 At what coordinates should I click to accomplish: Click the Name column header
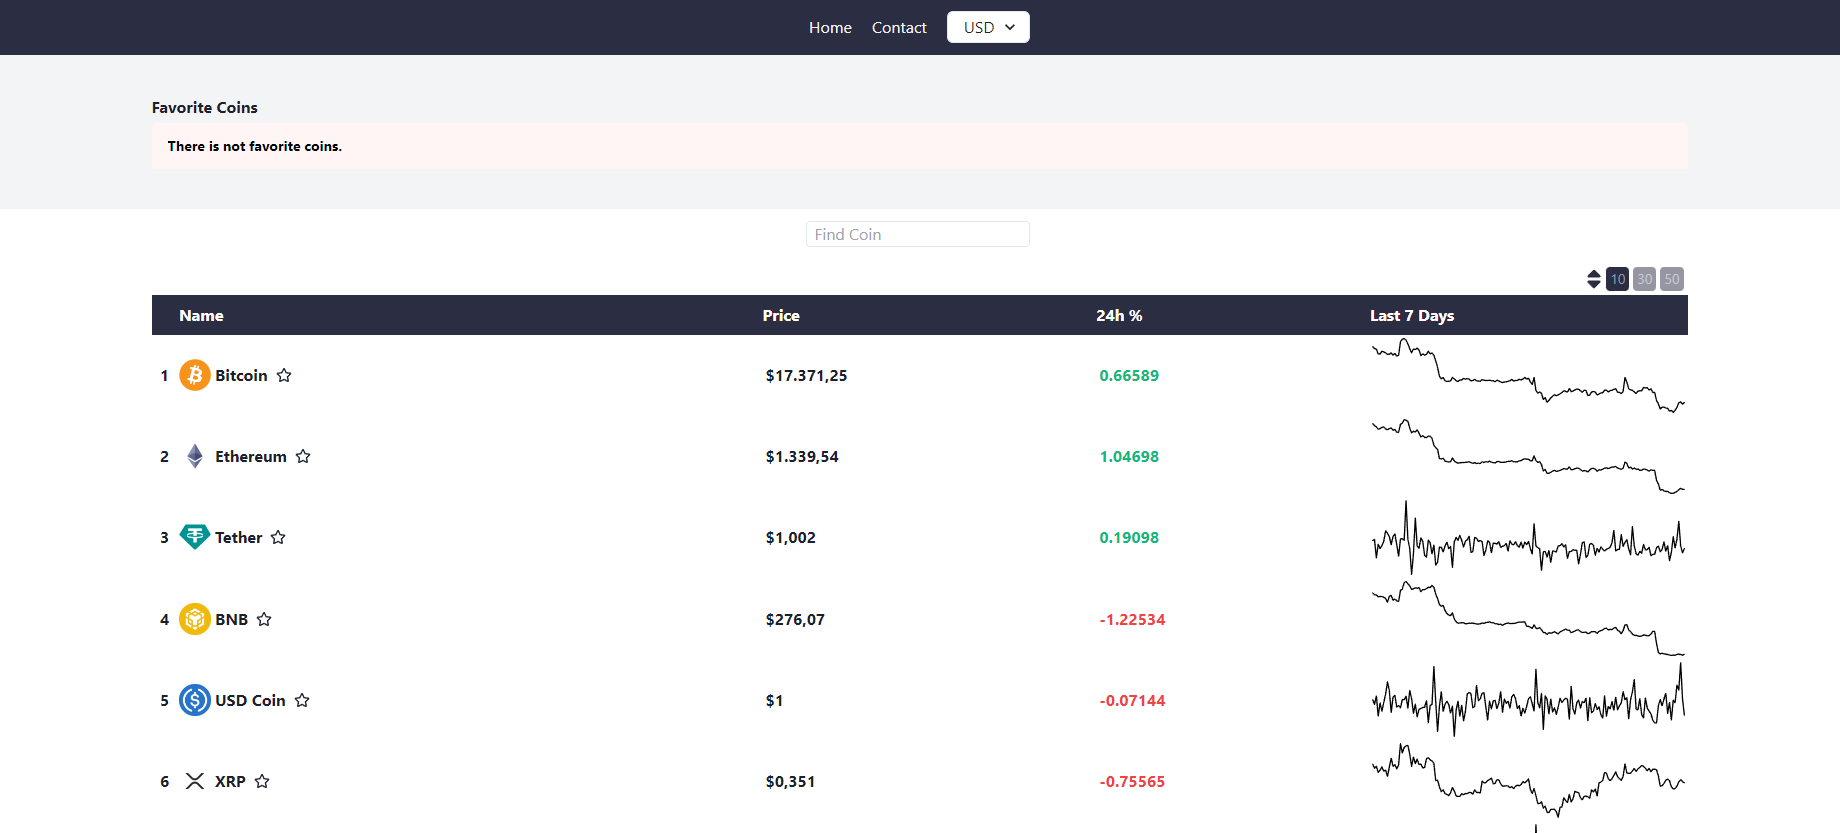201,315
